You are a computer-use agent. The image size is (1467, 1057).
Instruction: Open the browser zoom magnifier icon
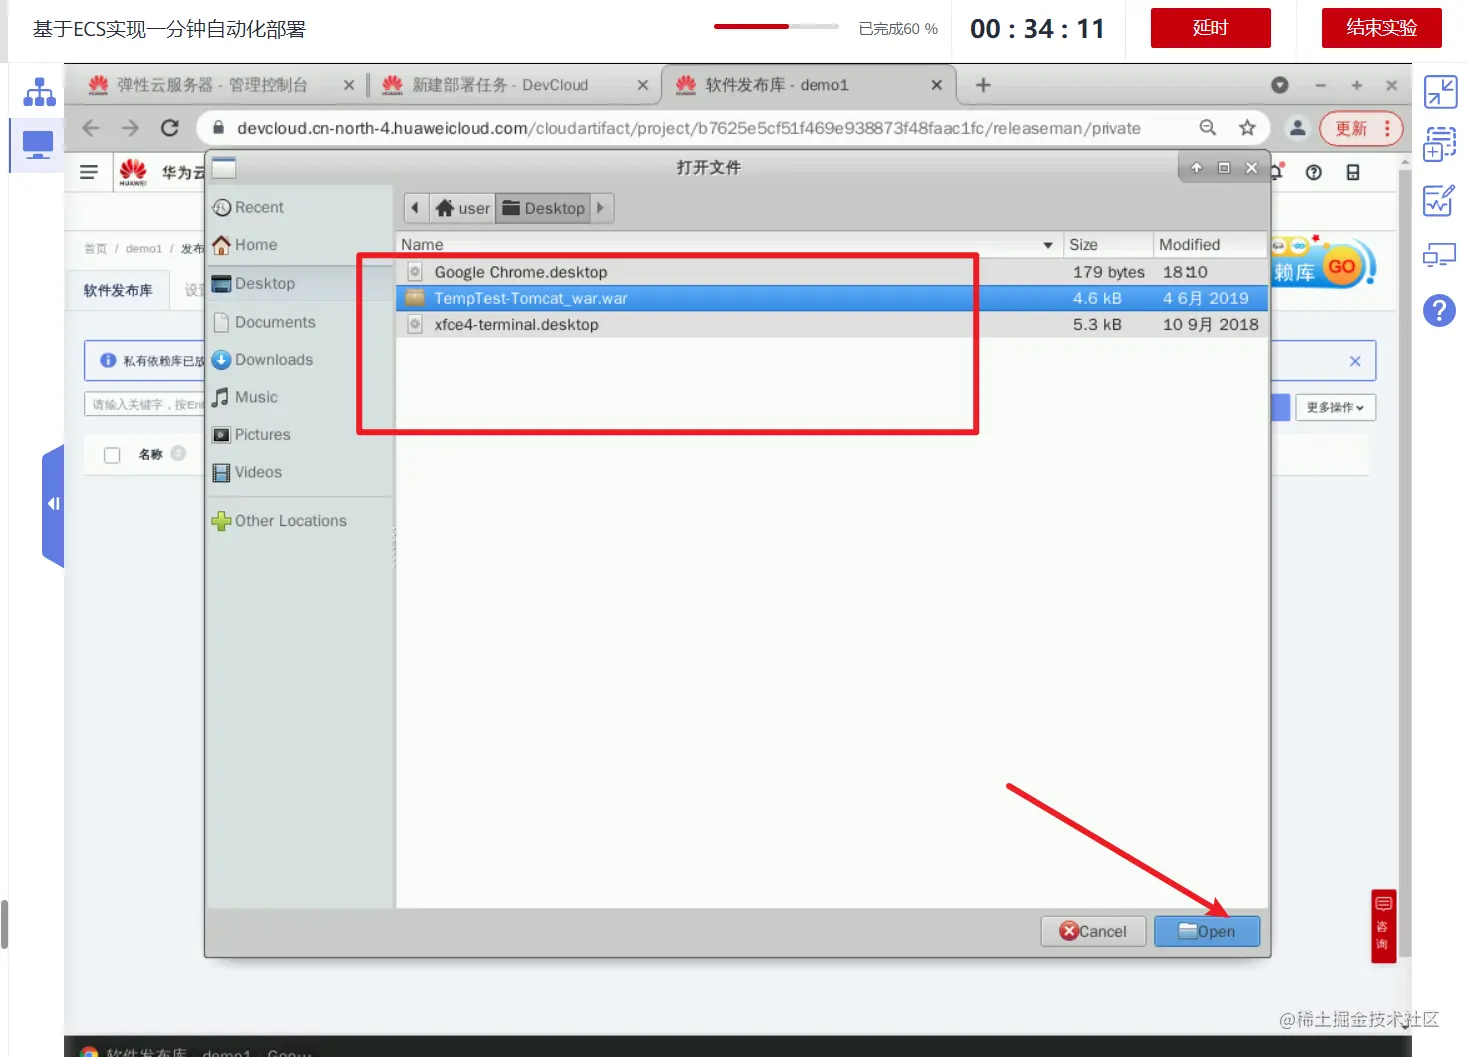(x=1208, y=128)
